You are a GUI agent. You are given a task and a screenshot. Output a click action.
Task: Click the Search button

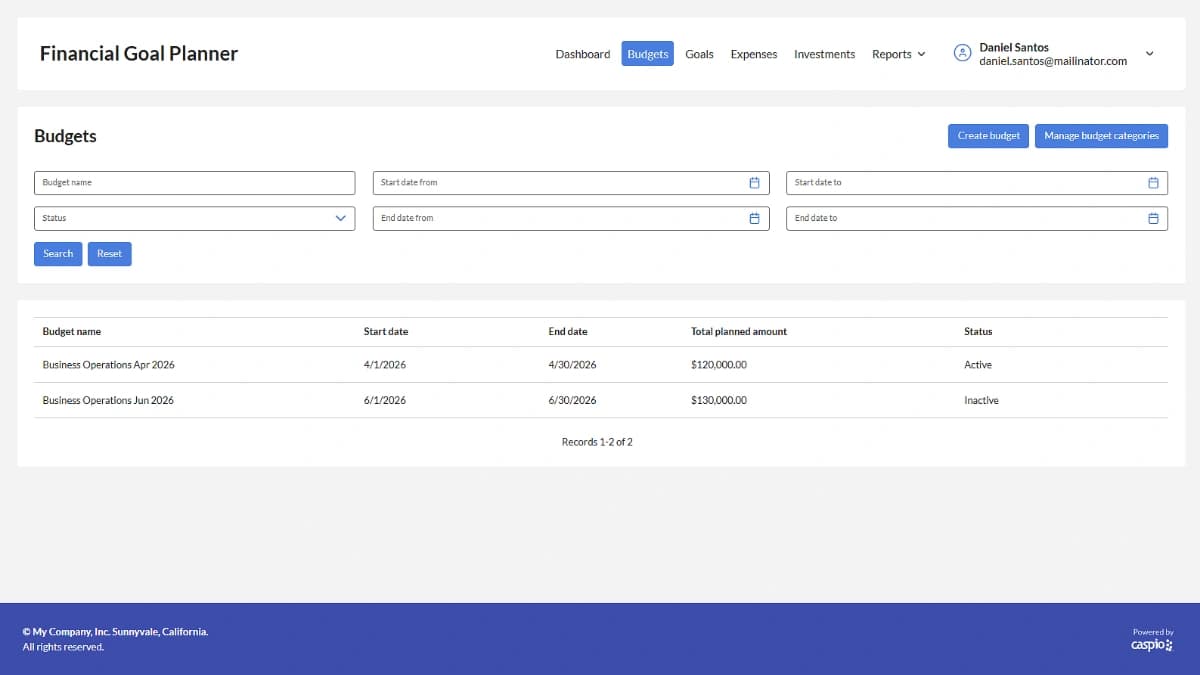tap(58, 254)
